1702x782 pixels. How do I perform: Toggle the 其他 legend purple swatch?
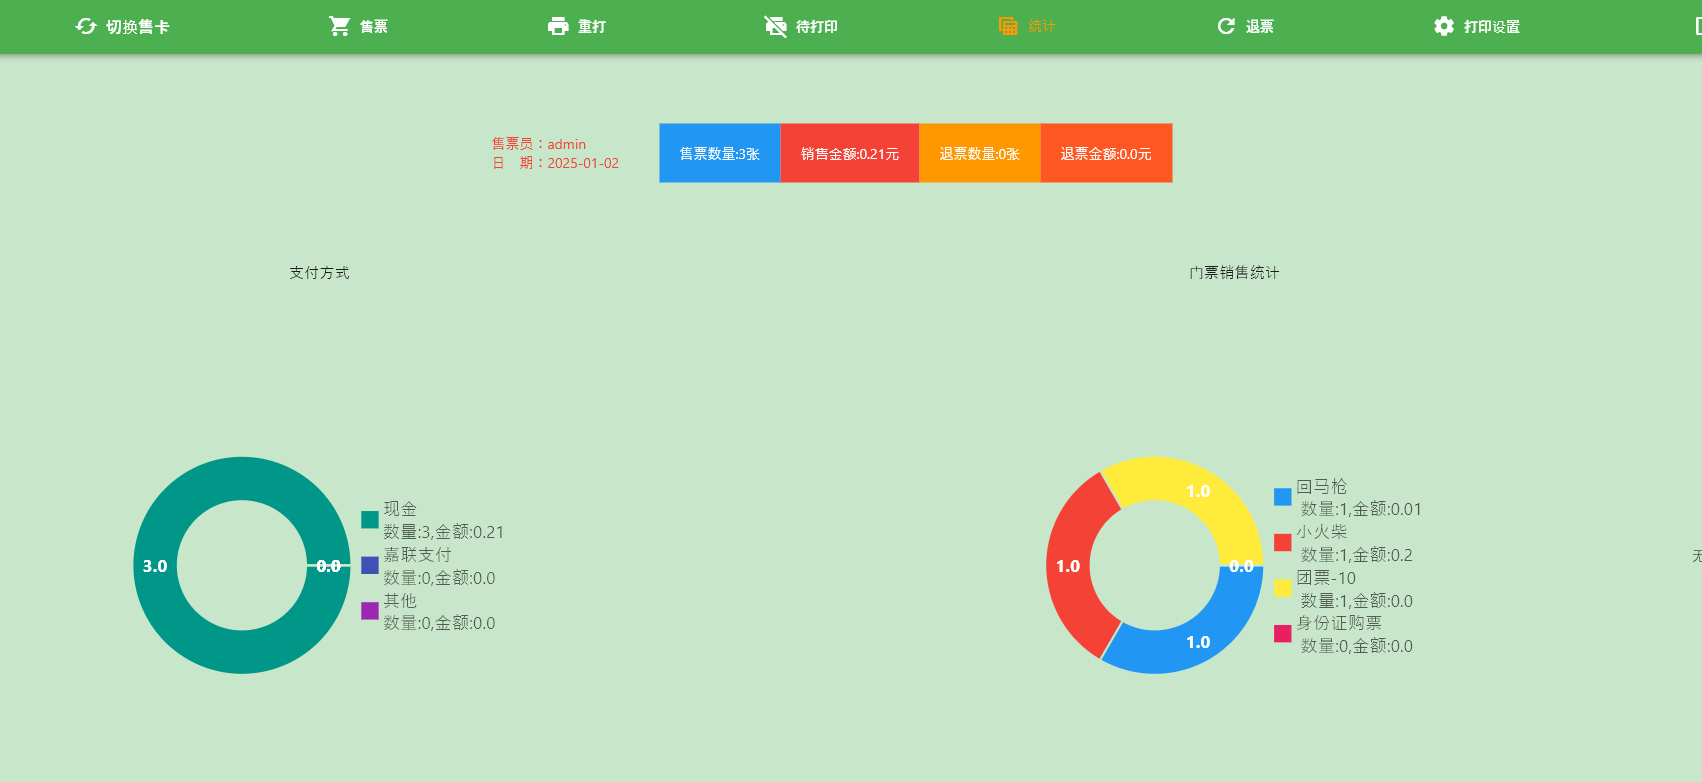(x=370, y=610)
